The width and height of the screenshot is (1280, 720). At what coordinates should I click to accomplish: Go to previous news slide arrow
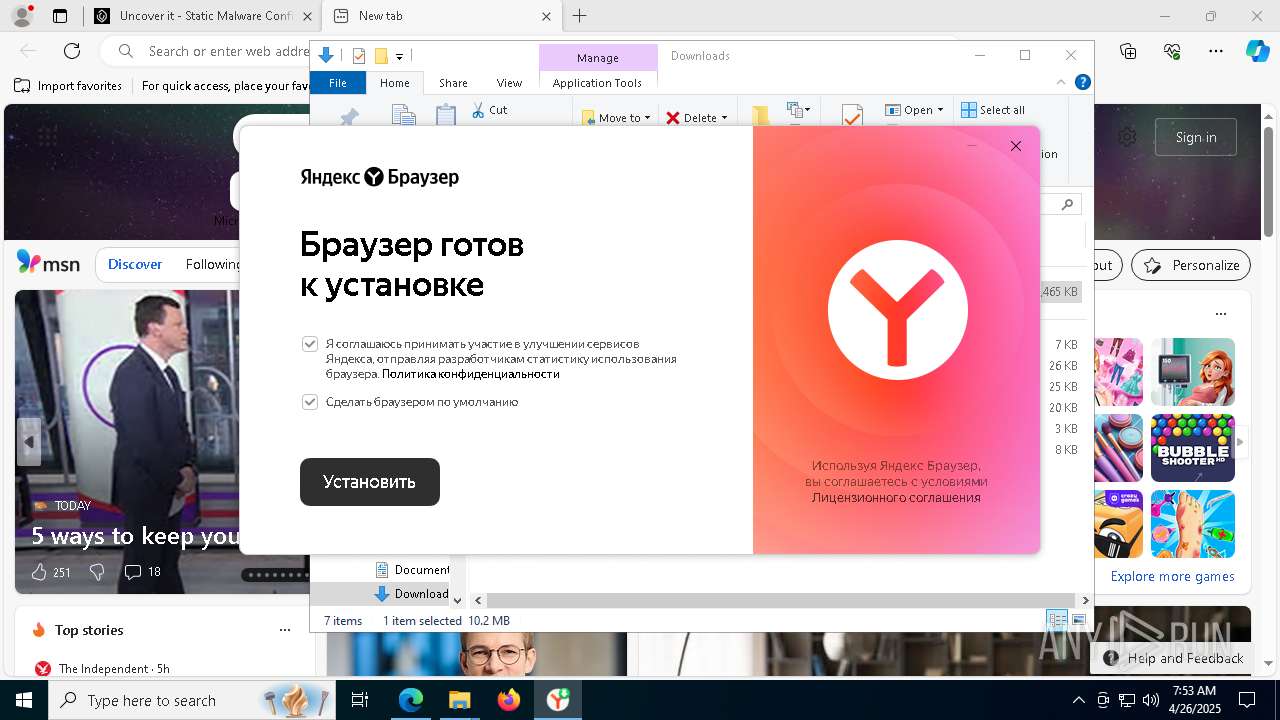point(29,441)
